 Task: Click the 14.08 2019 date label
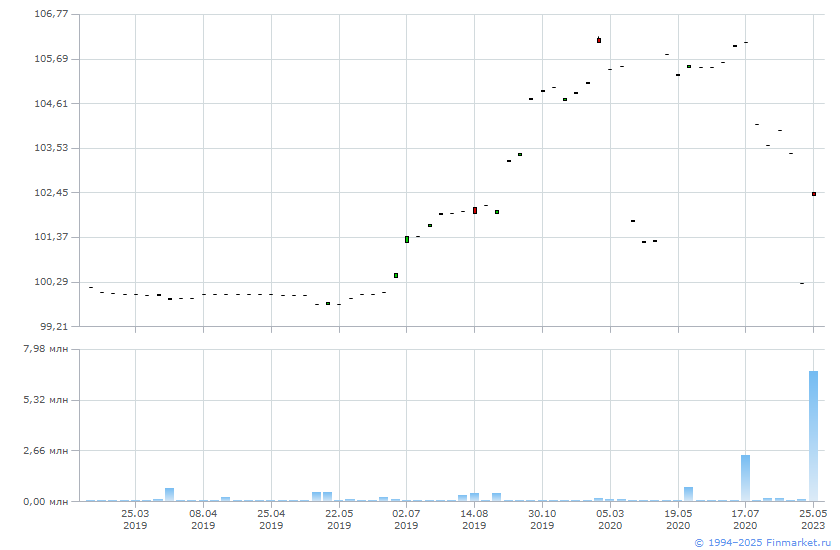pyautogui.click(x=474, y=519)
